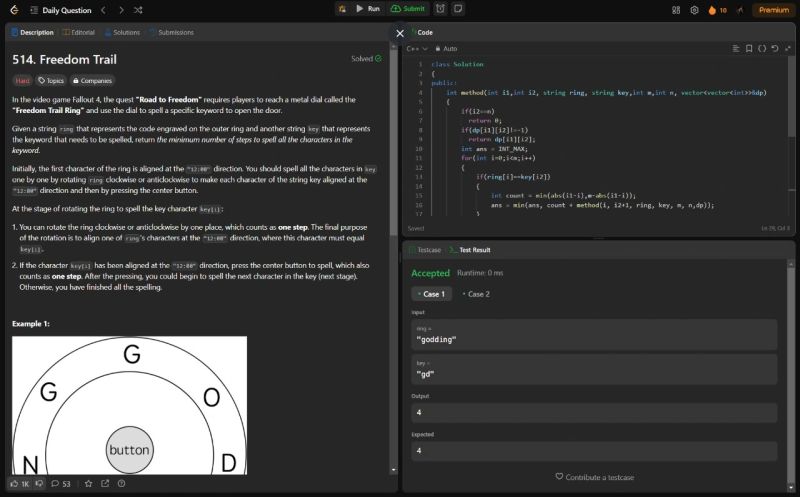Image resolution: width=800 pixels, height=497 pixels.
Task: Open the Daily Question problem list
Action: click(61, 10)
